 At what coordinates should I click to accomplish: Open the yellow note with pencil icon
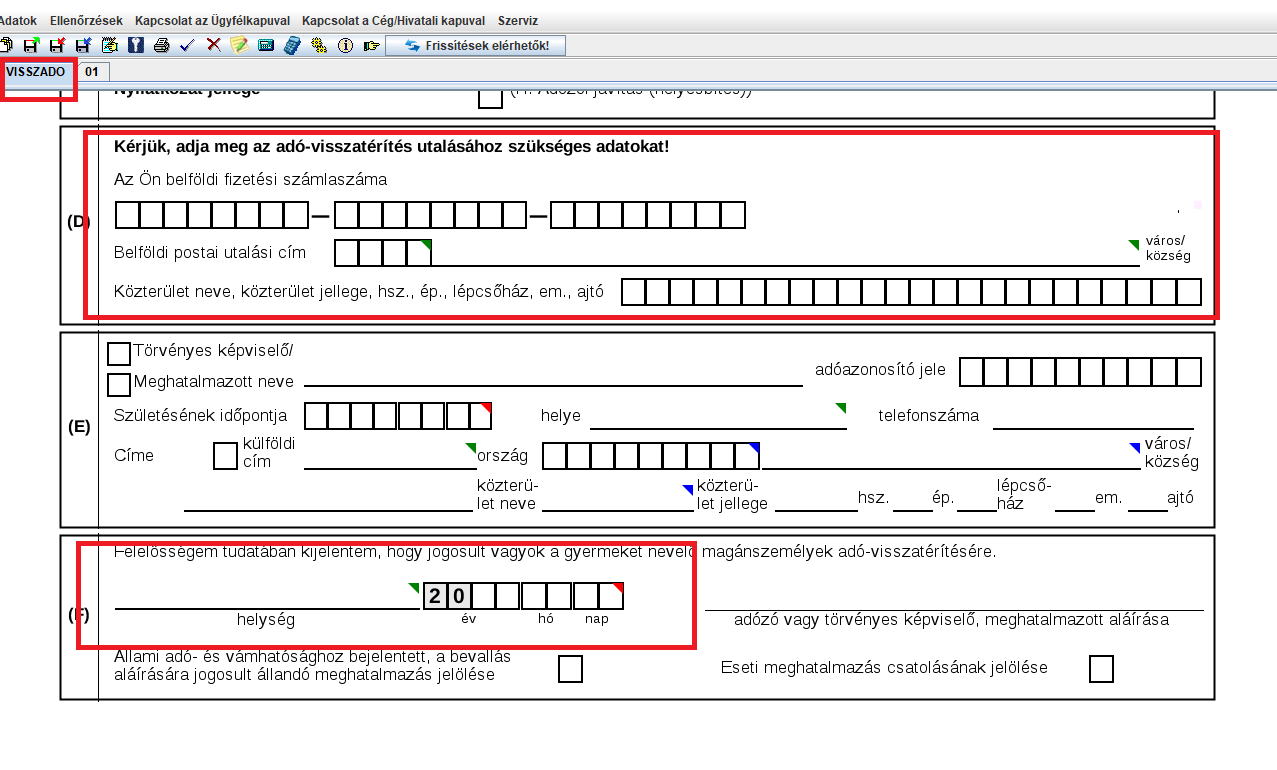coord(239,45)
